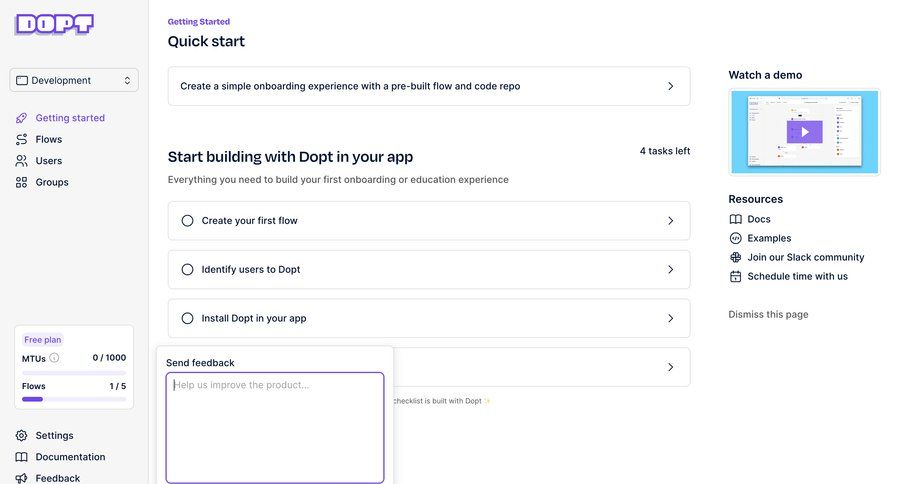
Task: Click the MTUs info icon
Action: coord(54,358)
